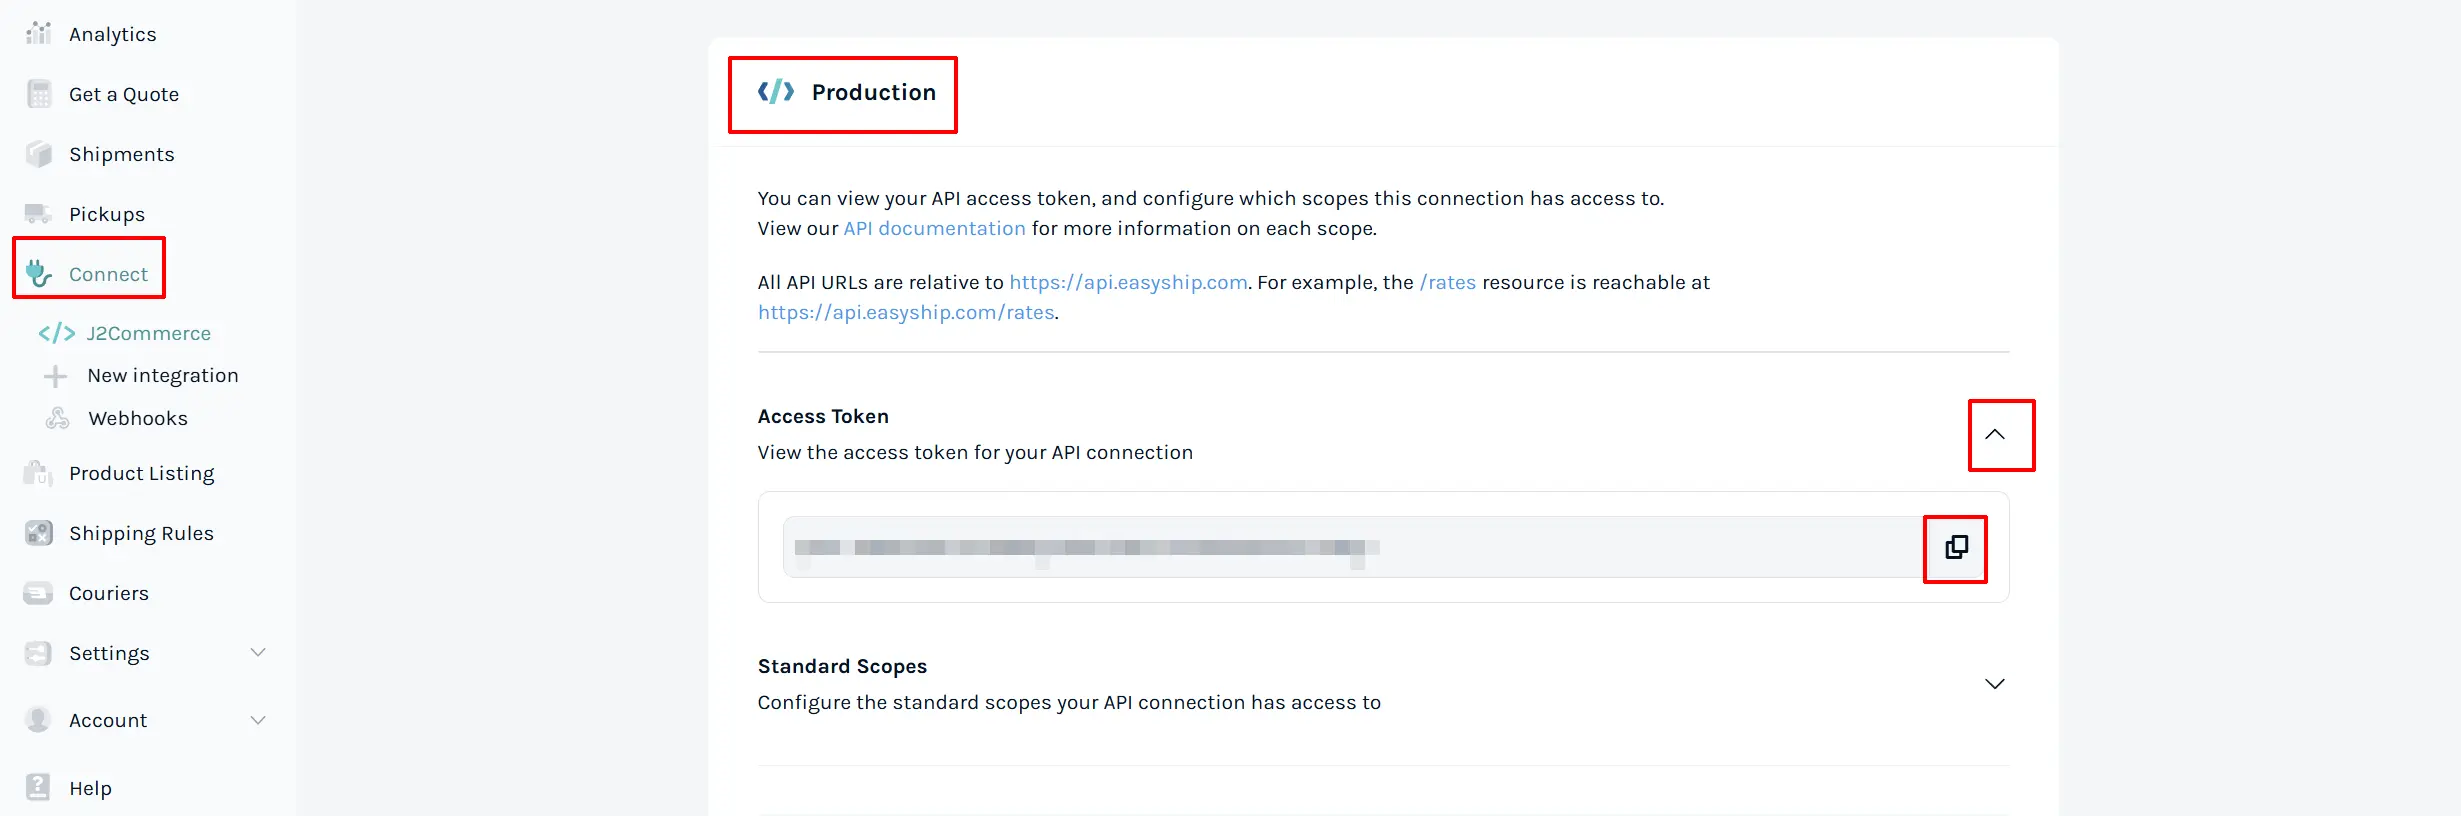Click the Get a Quote calculator icon
The width and height of the screenshot is (2461, 816).
coord(38,94)
